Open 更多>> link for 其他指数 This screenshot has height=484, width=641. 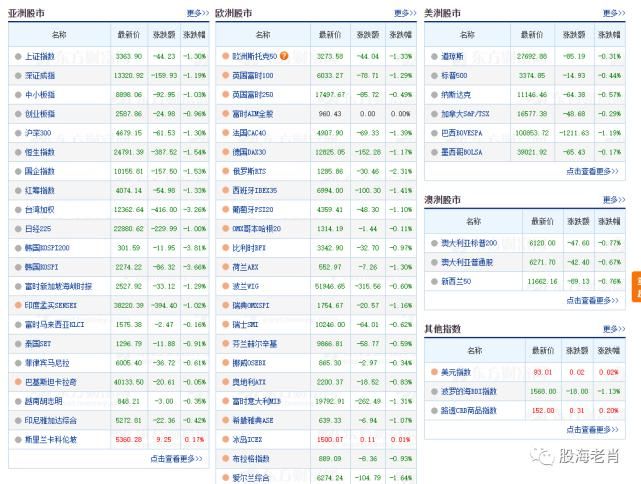pyautogui.click(x=614, y=329)
